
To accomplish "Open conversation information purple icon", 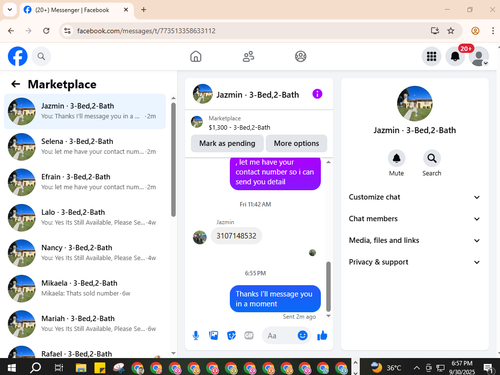I will [317, 94].
